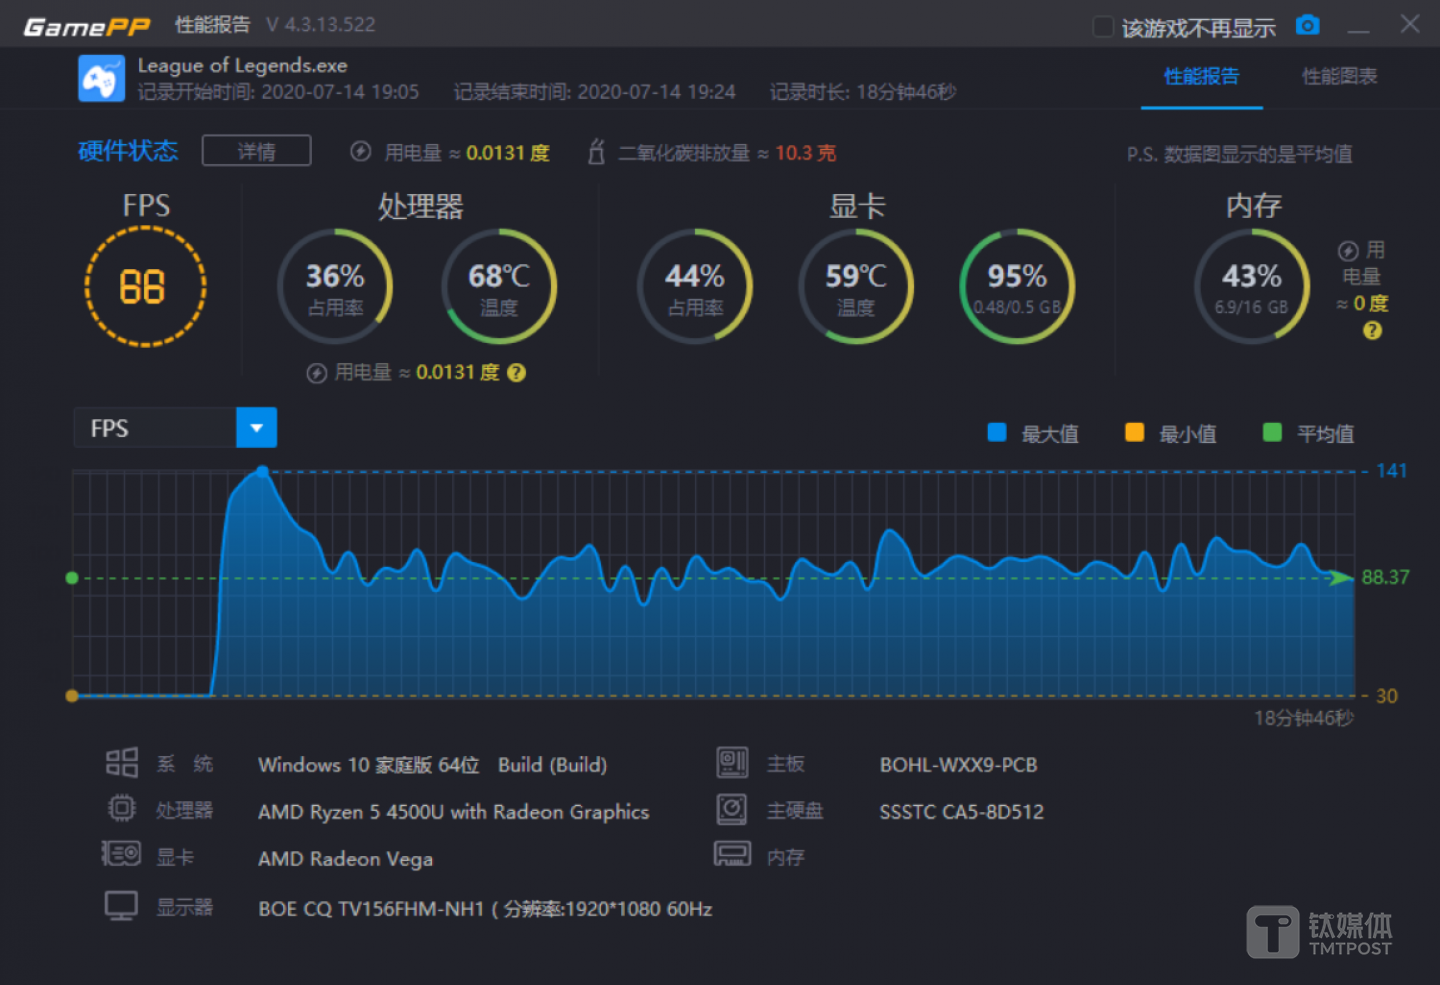Click the memory power usage help icon

click(x=1372, y=331)
